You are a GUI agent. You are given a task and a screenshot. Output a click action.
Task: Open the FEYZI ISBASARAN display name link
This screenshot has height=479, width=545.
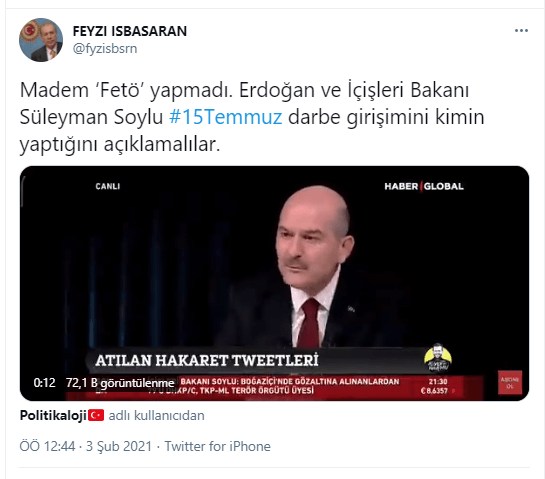point(130,31)
